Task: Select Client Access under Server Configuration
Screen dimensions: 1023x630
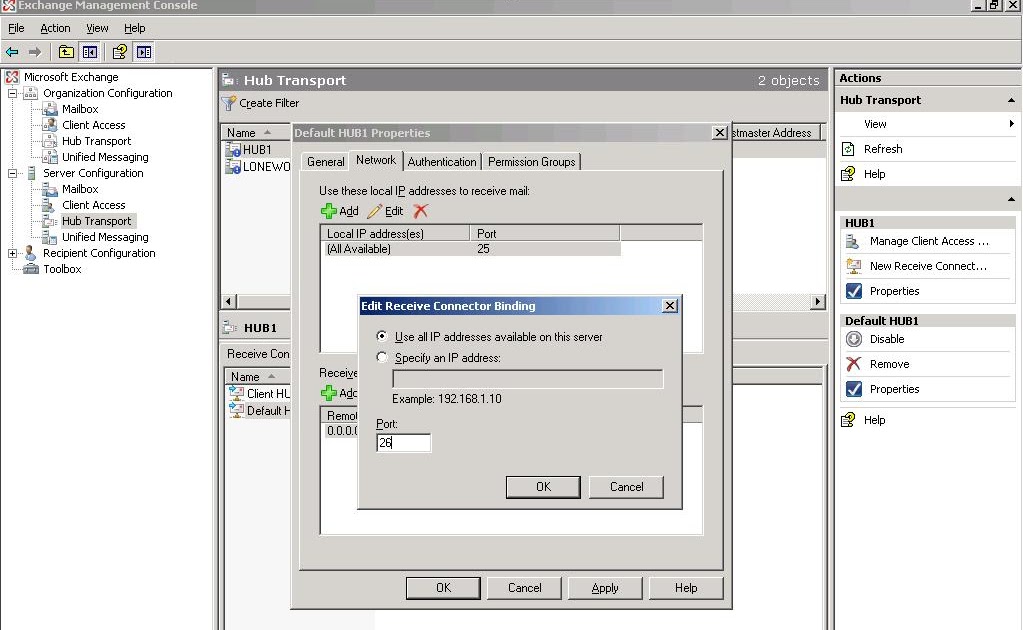Action: pos(93,205)
